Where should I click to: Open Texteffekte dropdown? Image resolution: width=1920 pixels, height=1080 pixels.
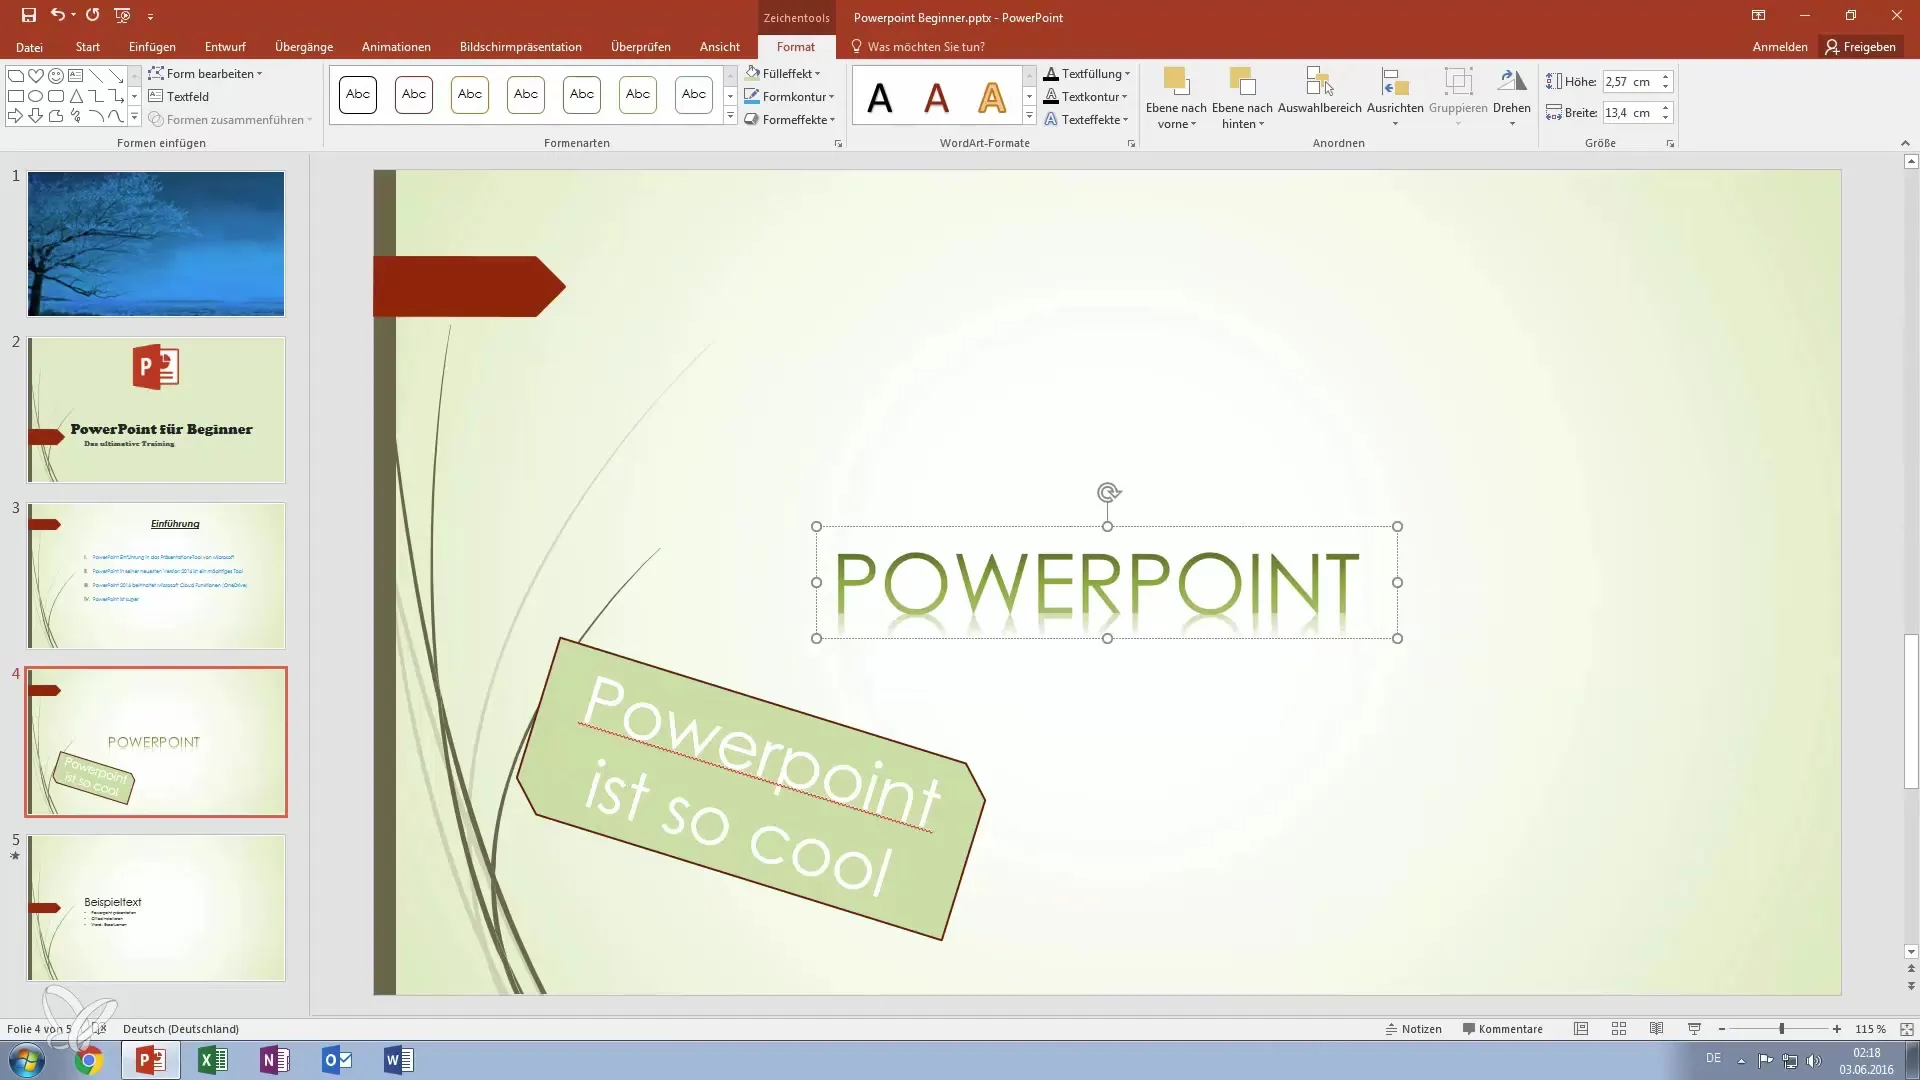click(1085, 119)
